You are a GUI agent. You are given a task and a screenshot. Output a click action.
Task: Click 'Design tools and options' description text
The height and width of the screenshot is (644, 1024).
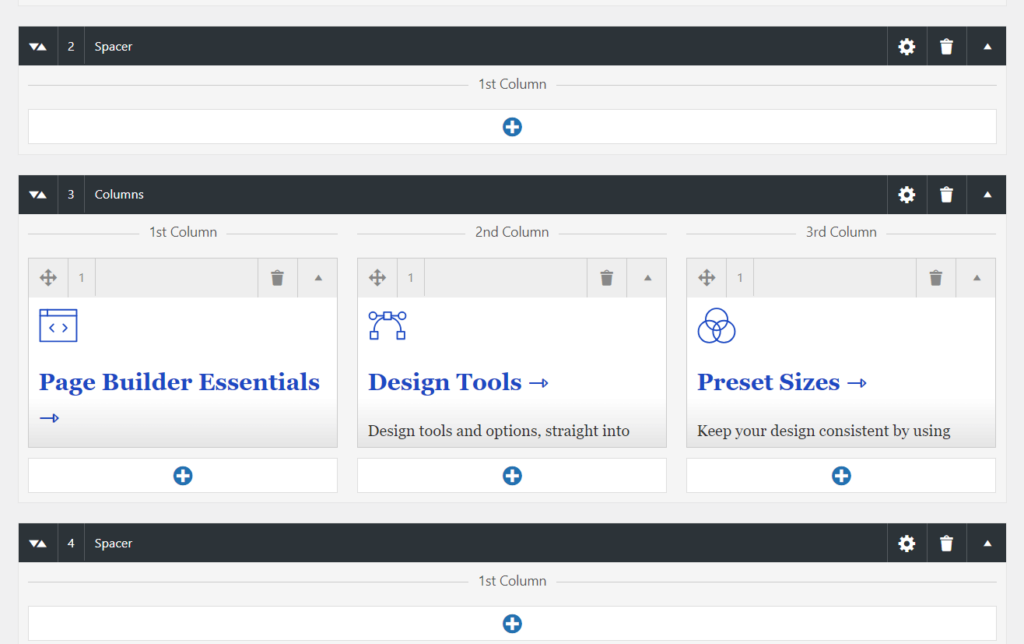coord(498,431)
